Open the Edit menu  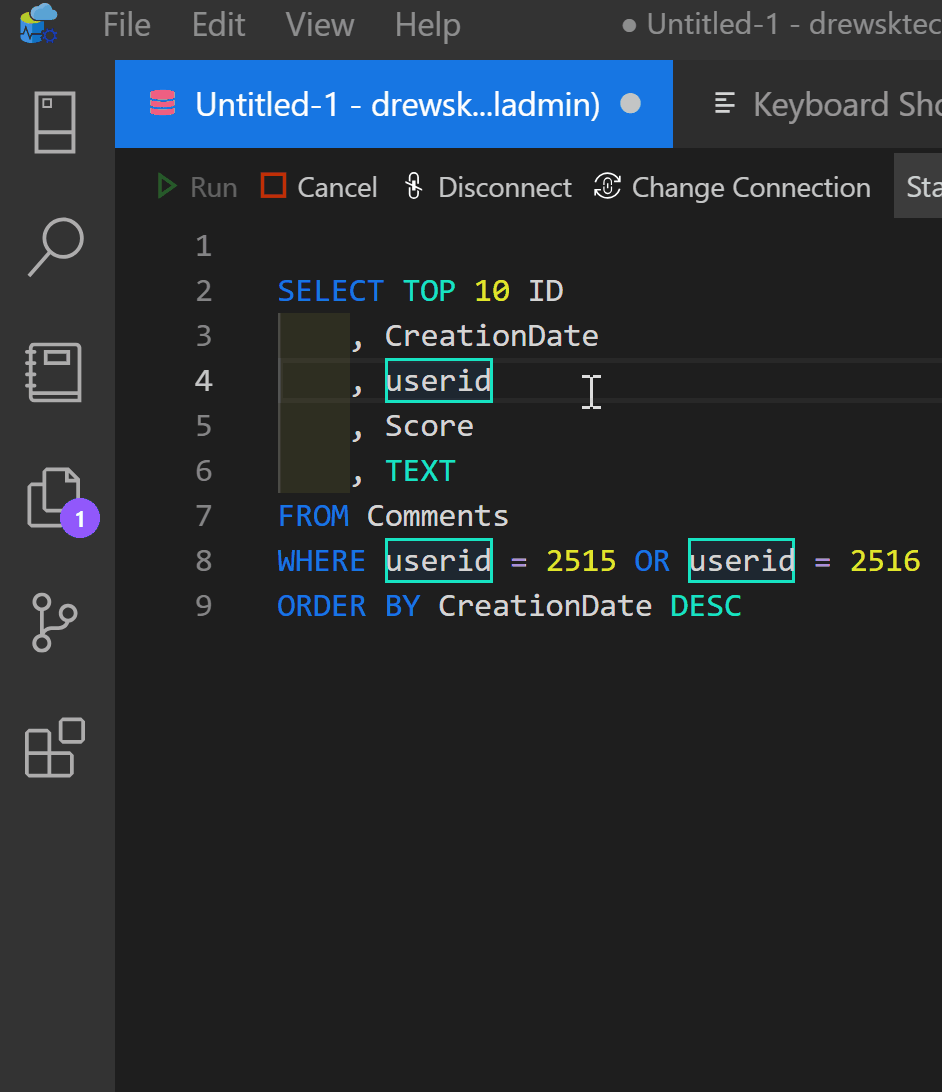point(218,24)
